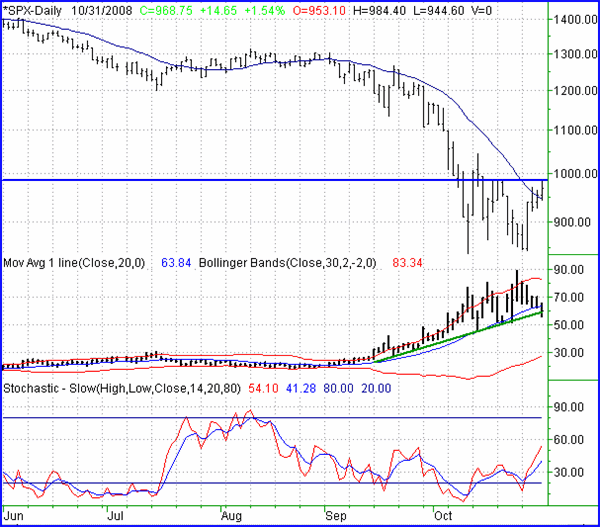Image resolution: width=600 pixels, height=527 pixels.
Task: Click the horizontal blue support line near 985
Action: [x=275, y=180]
